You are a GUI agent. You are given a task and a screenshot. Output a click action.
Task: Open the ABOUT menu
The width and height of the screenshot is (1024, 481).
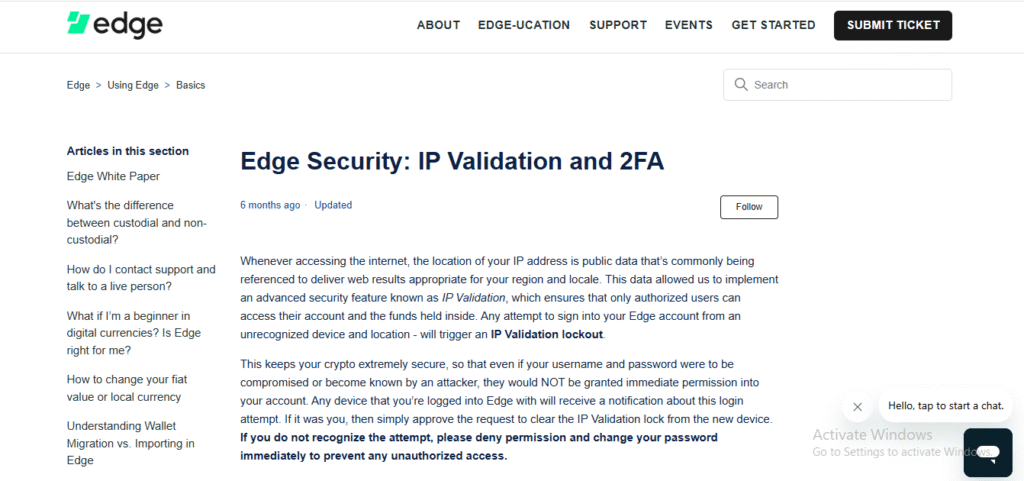(438, 25)
